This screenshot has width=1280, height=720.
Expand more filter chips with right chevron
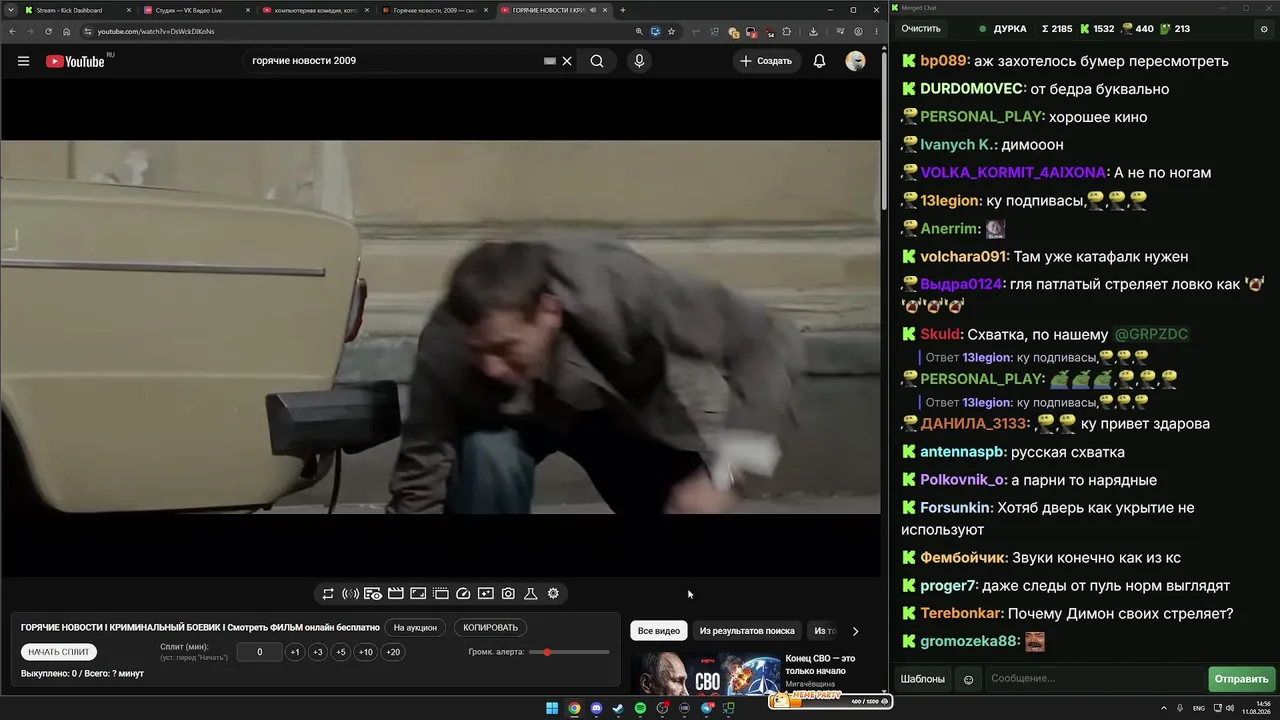855,631
